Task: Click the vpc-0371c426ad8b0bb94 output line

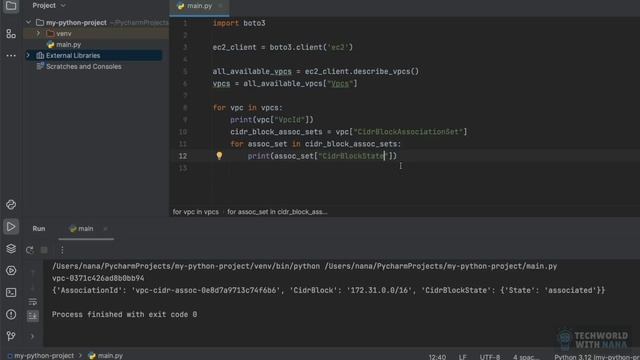Action: [98, 278]
